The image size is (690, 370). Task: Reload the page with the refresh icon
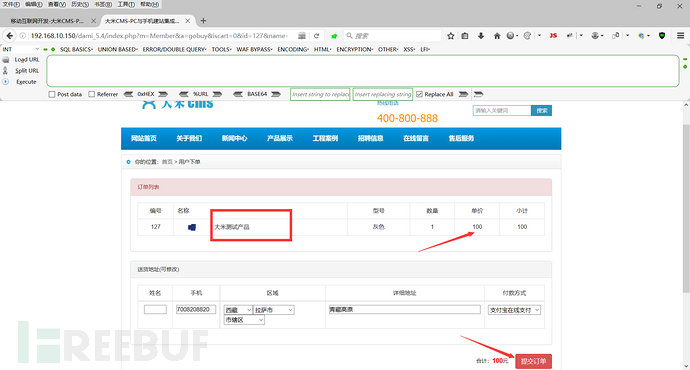click(316, 36)
